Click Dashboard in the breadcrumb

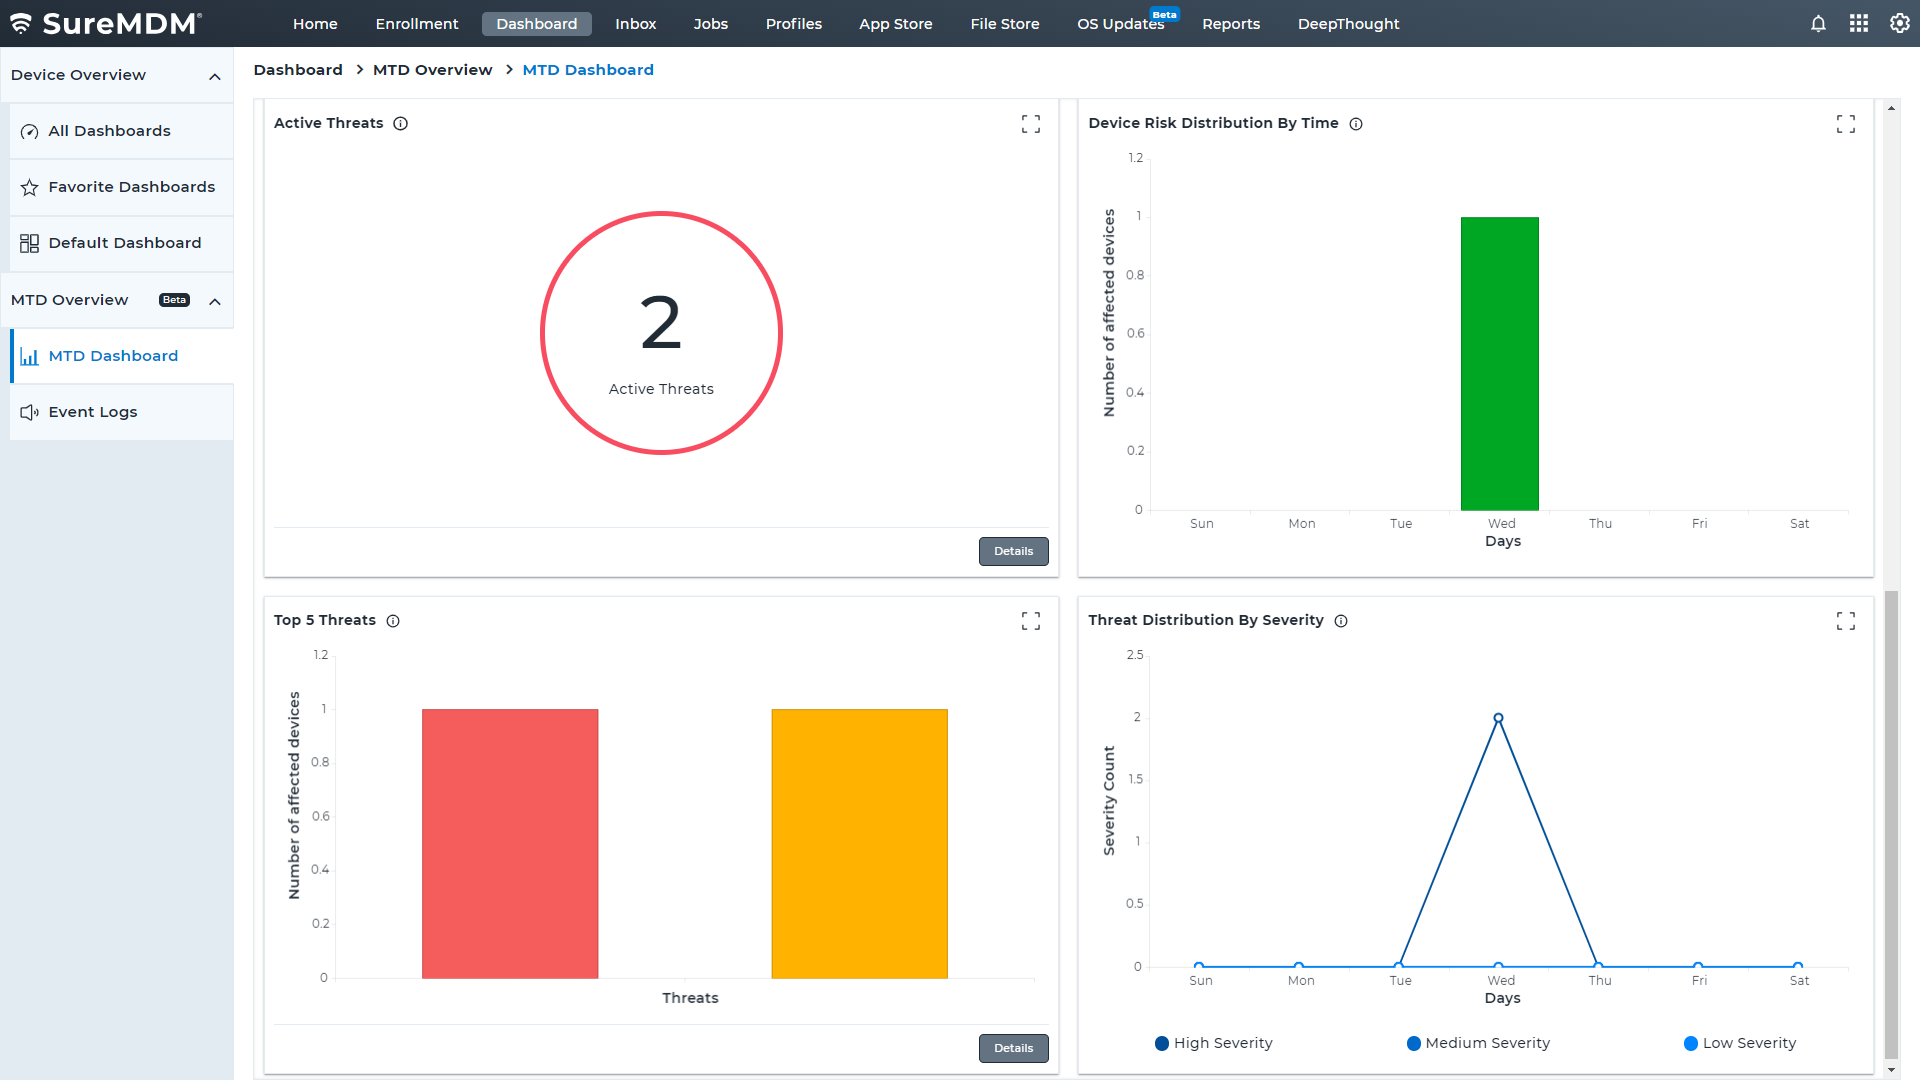298,70
